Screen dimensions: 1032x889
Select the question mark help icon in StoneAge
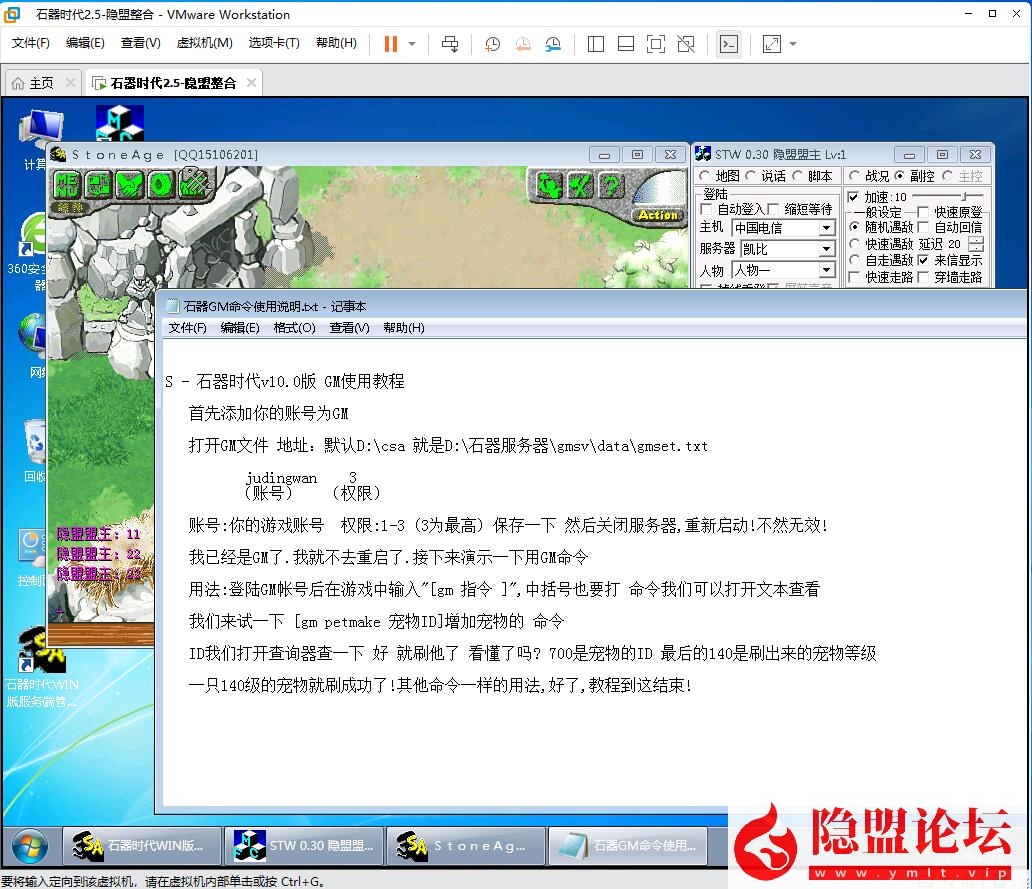[610, 186]
